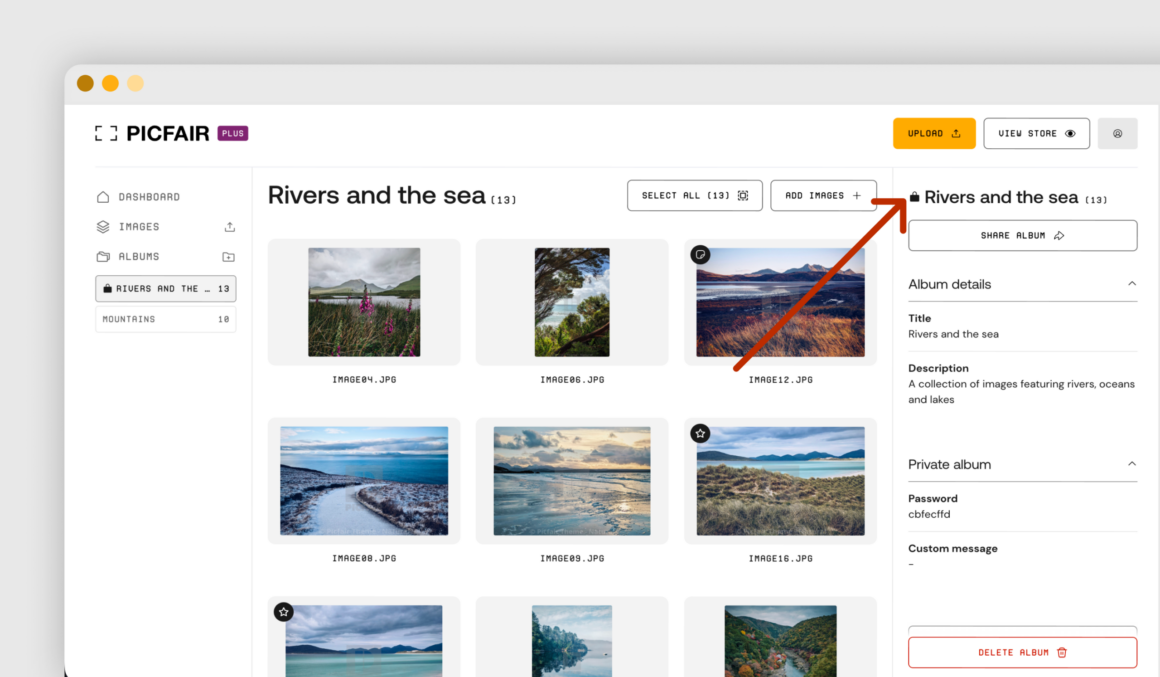This screenshot has height=677, width=1160.
Task: Toggle the star badge on IMAGE16.JPG
Action: (x=700, y=433)
